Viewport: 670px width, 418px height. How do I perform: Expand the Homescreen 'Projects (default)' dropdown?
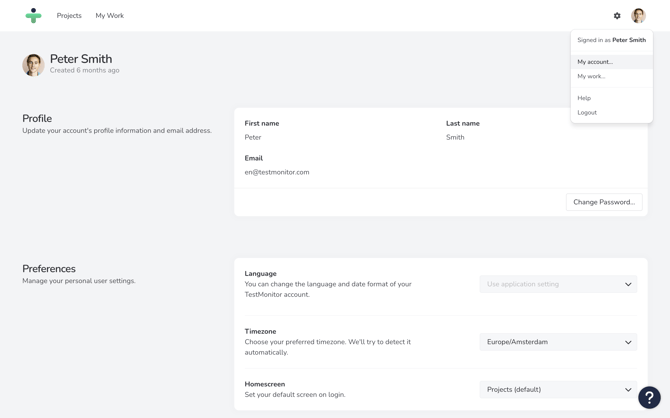(558, 390)
